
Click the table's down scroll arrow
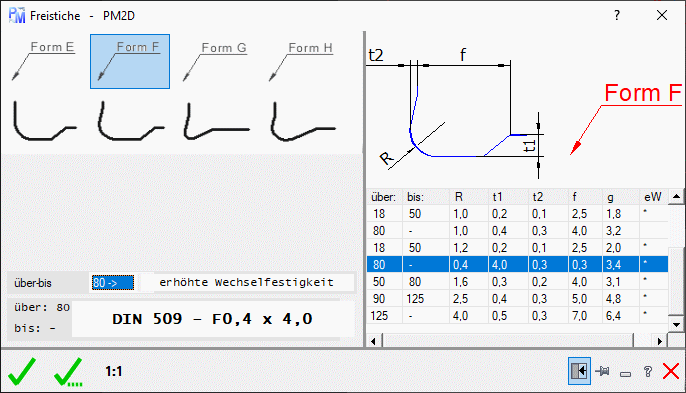676,324
